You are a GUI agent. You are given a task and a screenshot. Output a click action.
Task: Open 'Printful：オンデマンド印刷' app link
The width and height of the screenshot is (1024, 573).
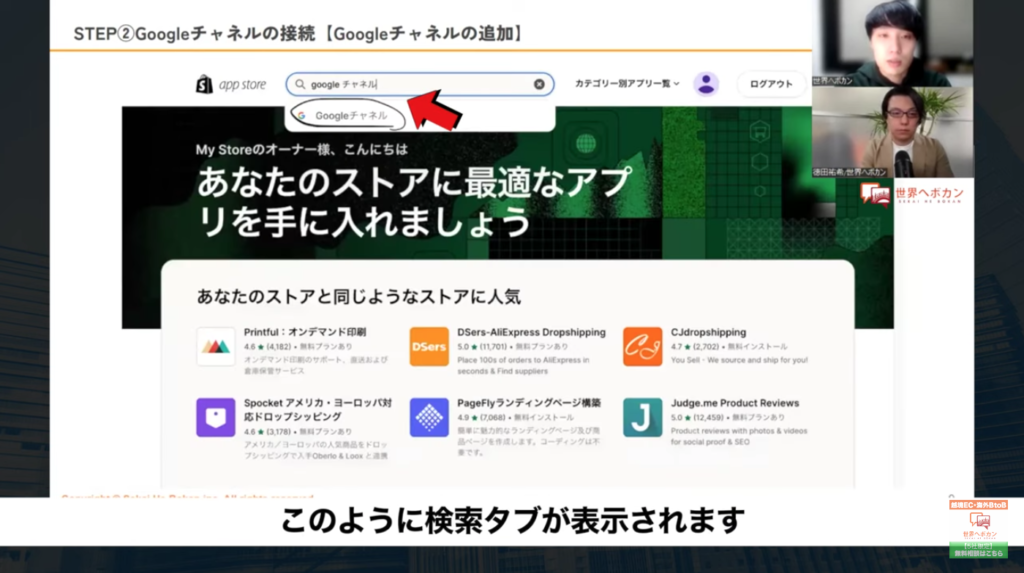[305, 332]
